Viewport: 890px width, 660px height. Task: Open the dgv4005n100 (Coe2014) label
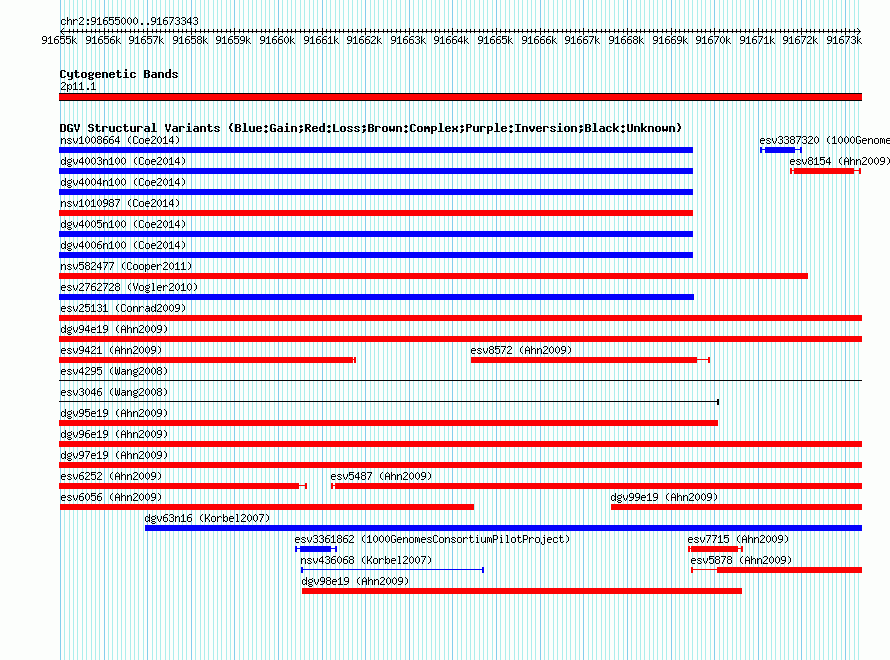pos(123,224)
